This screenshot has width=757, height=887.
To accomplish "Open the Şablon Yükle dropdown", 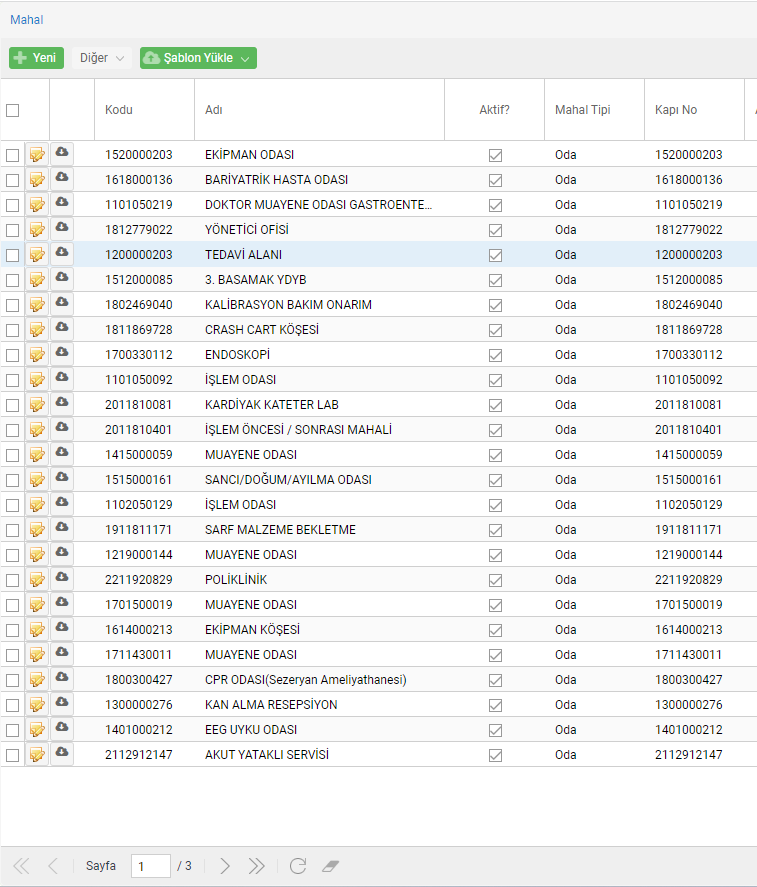I will pos(198,58).
